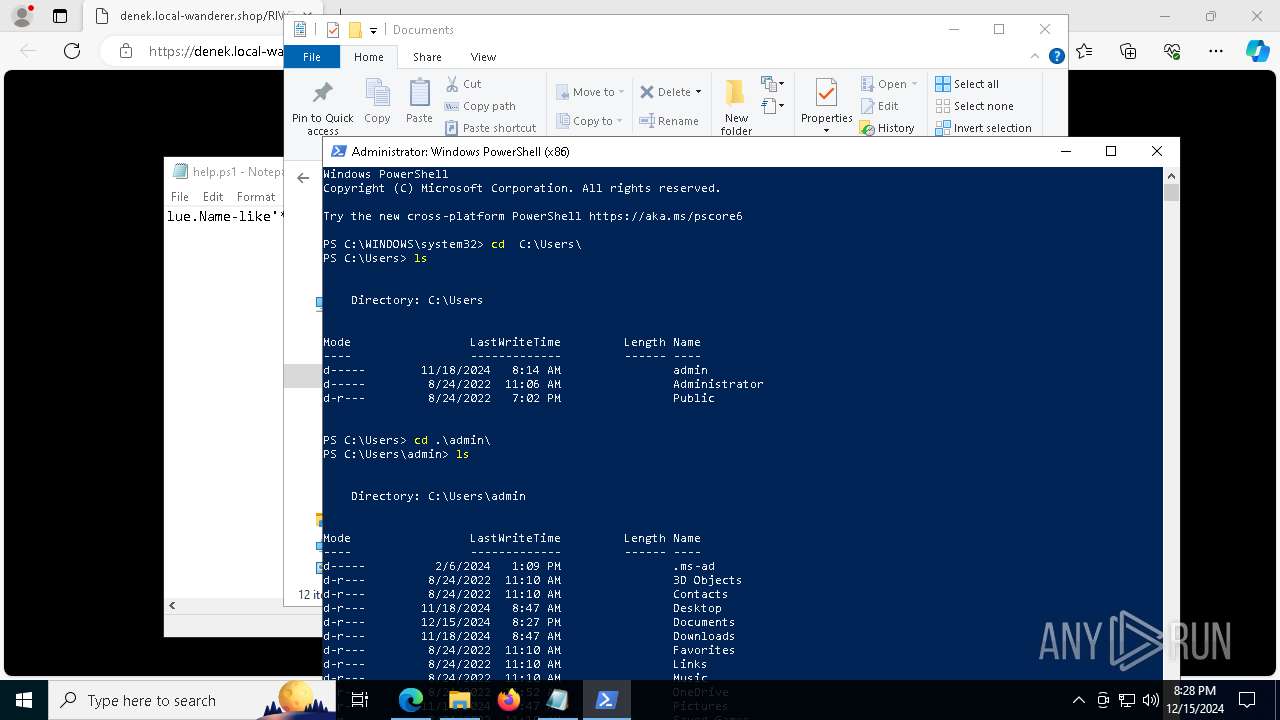
Task: Open Edge collections icon
Action: coord(1128,51)
